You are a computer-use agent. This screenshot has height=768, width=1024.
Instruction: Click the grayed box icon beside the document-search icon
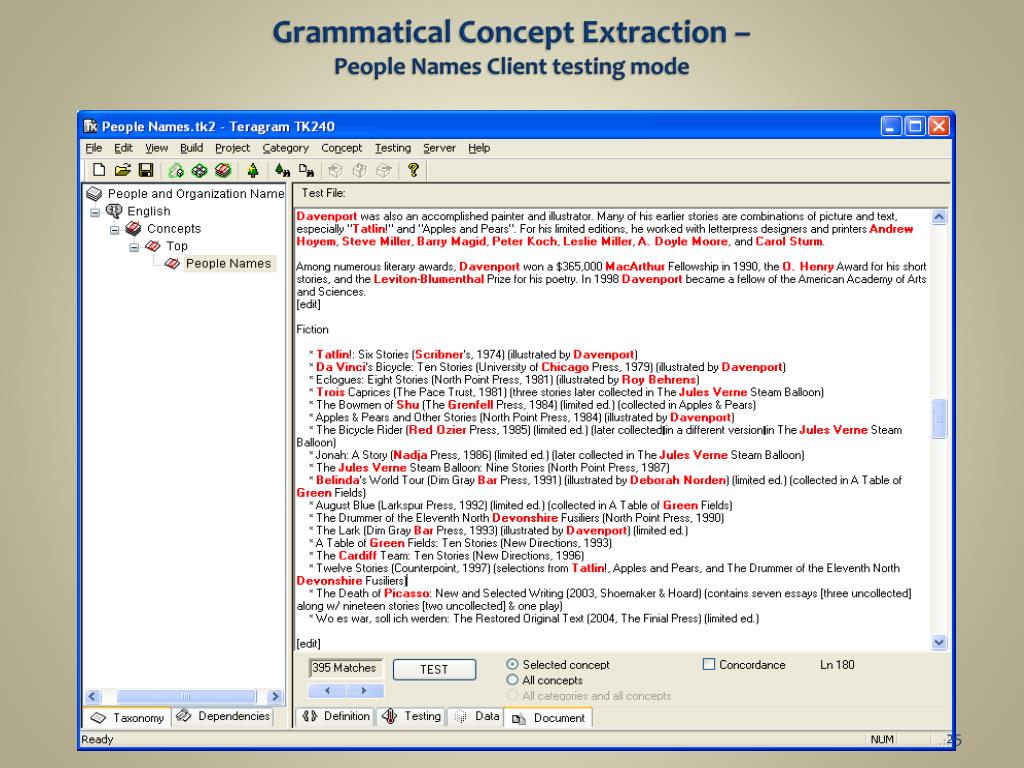pos(336,170)
